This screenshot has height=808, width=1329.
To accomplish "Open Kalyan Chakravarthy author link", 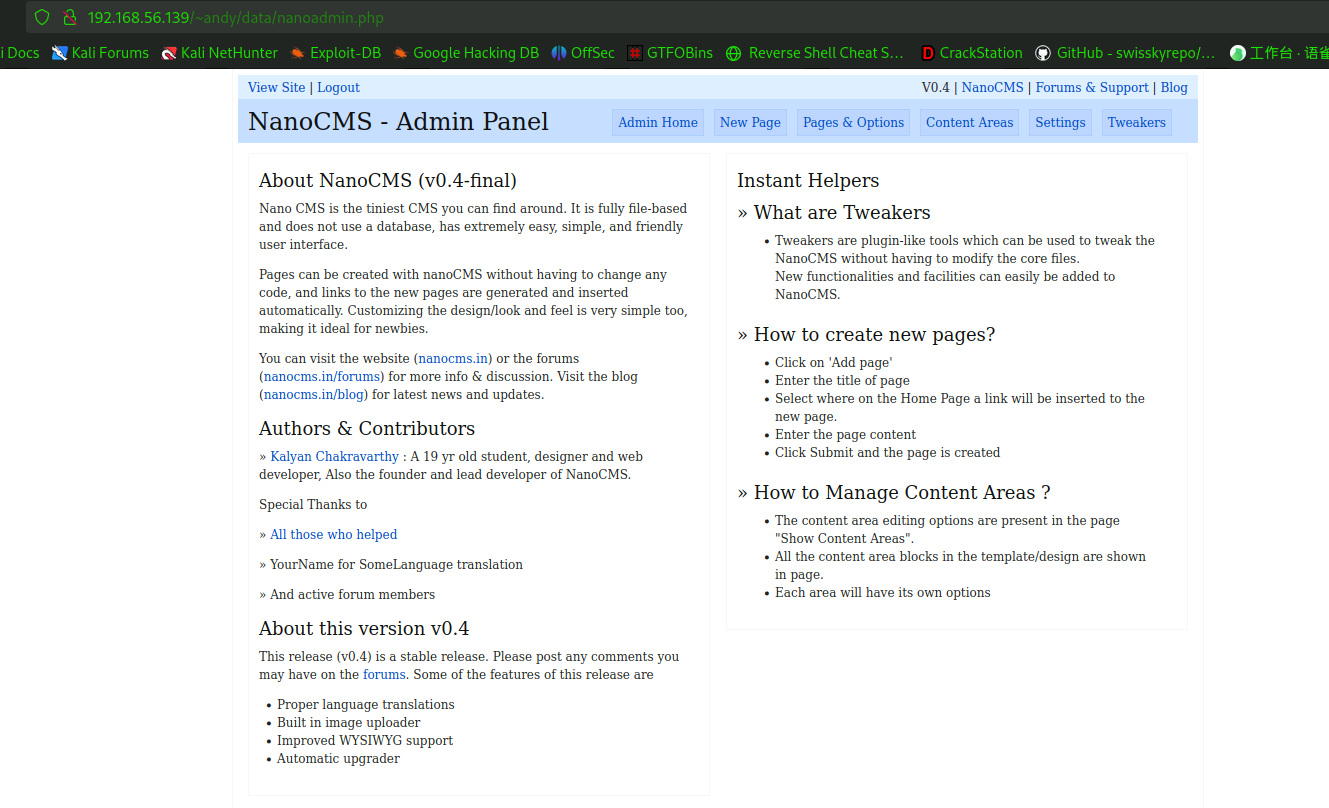I will point(335,456).
